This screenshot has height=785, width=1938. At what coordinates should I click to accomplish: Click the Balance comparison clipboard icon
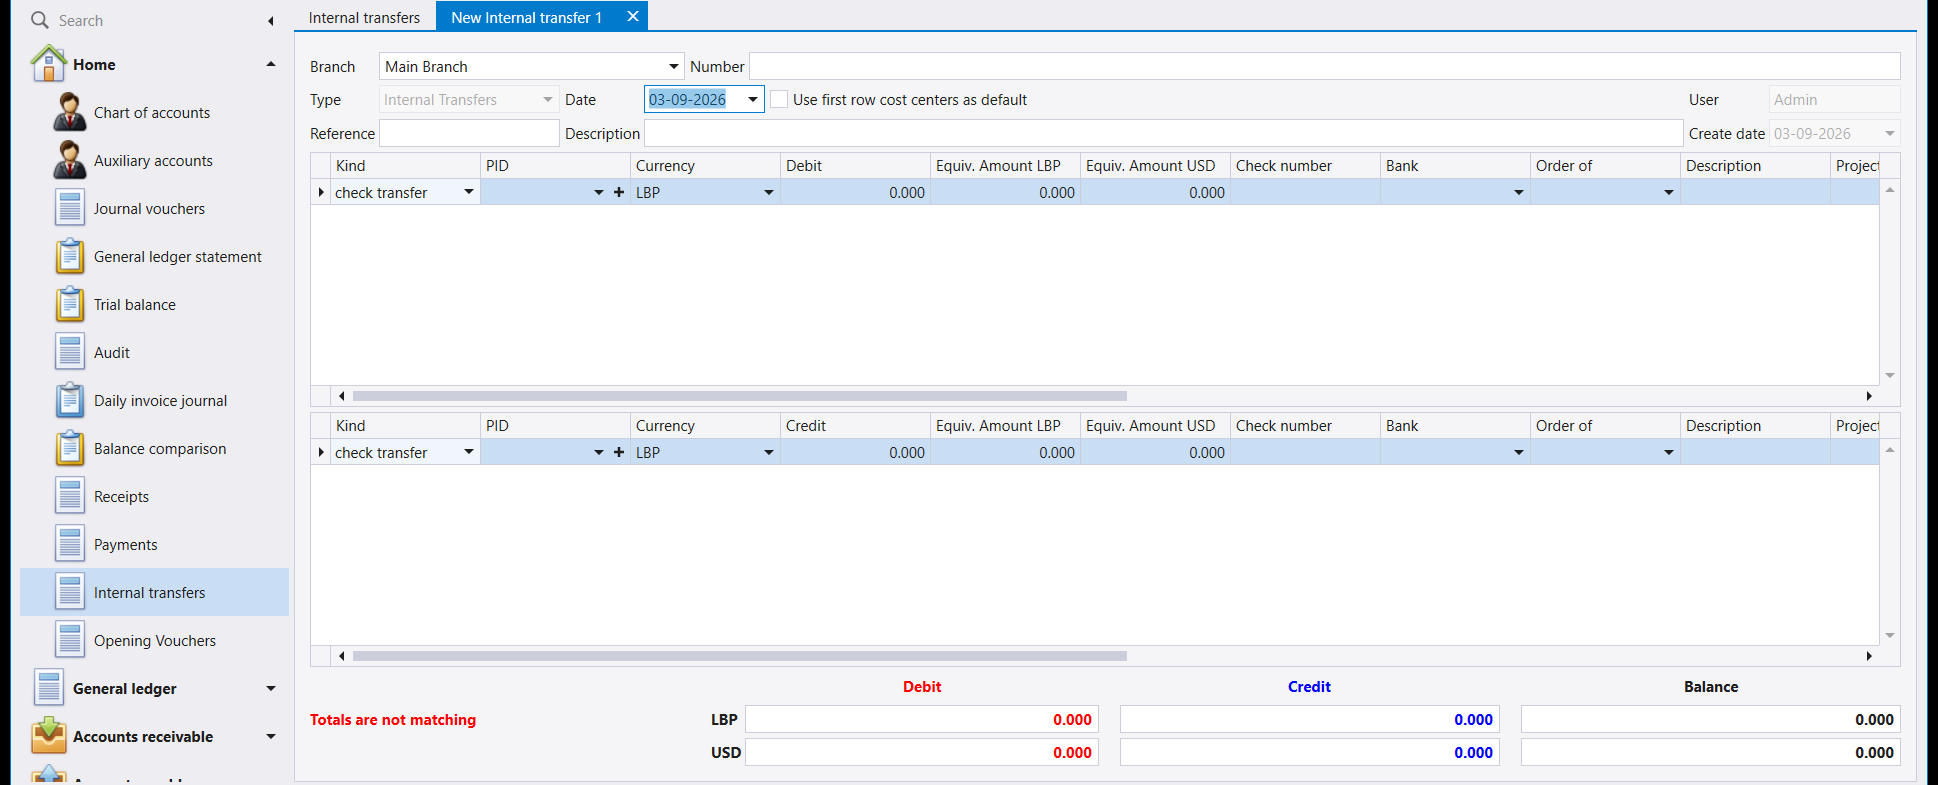pyautogui.click(x=70, y=448)
